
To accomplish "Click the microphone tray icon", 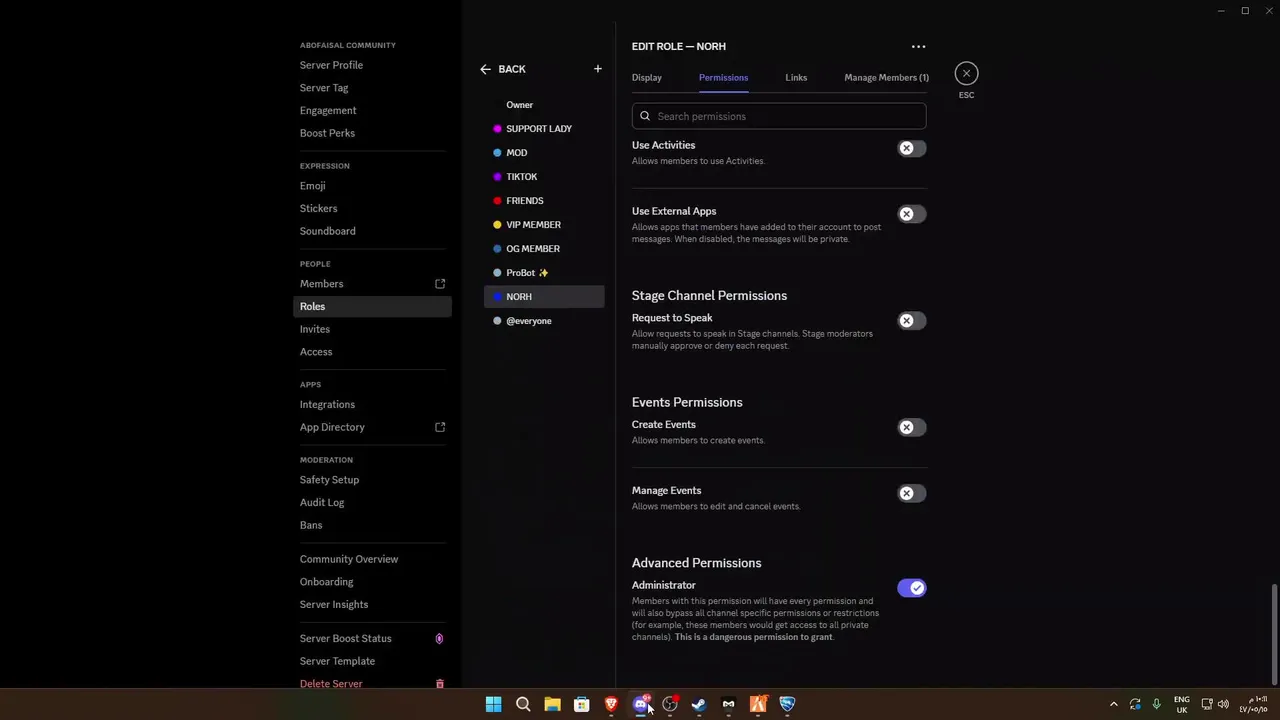I will click(x=1156, y=704).
